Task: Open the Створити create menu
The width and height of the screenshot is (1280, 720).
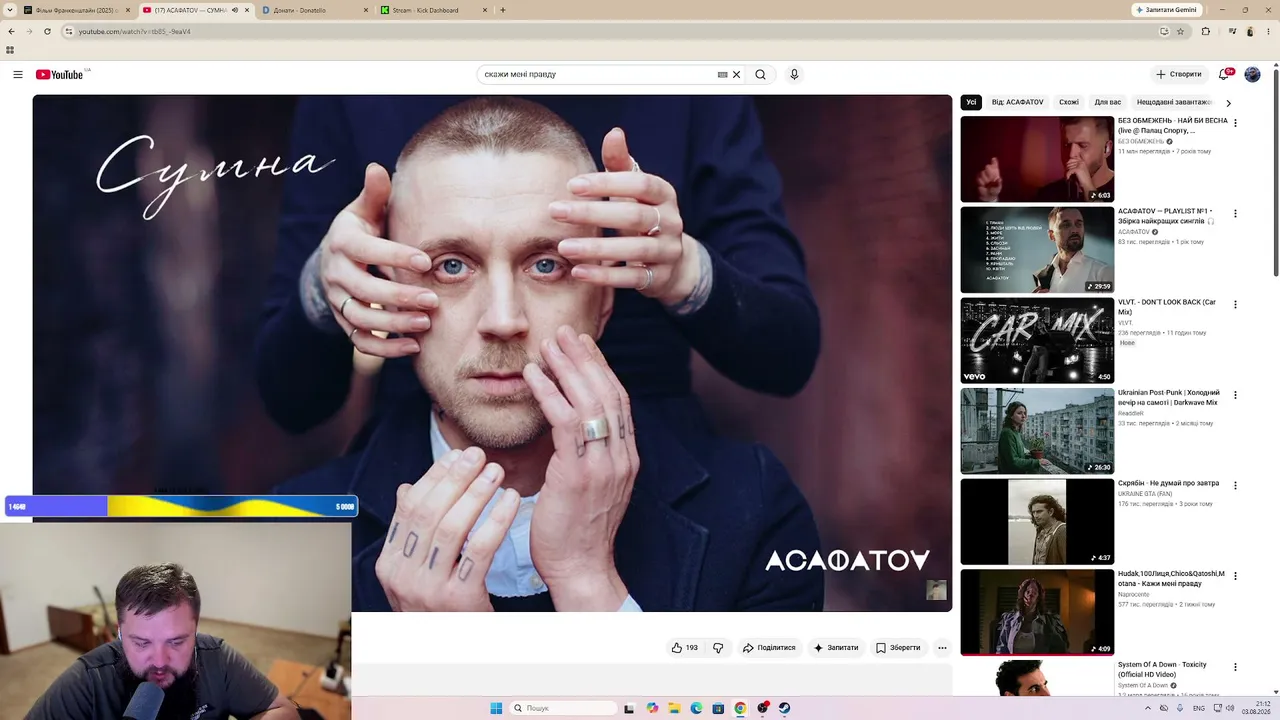Action: (x=1179, y=74)
